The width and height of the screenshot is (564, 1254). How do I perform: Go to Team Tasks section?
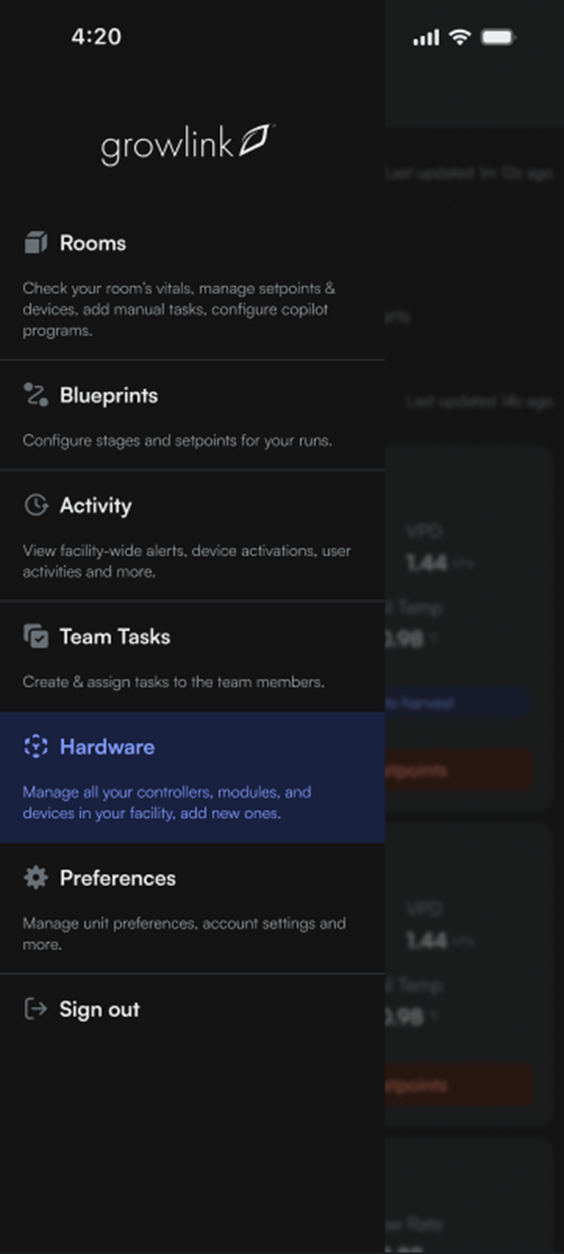point(192,657)
